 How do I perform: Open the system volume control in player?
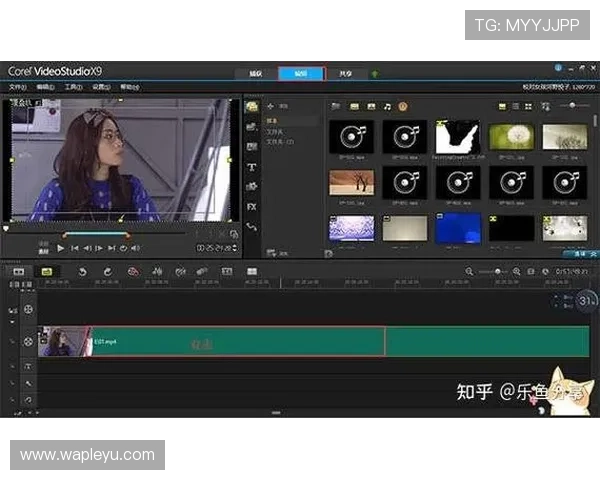pyautogui.click(x=162, y=248)
